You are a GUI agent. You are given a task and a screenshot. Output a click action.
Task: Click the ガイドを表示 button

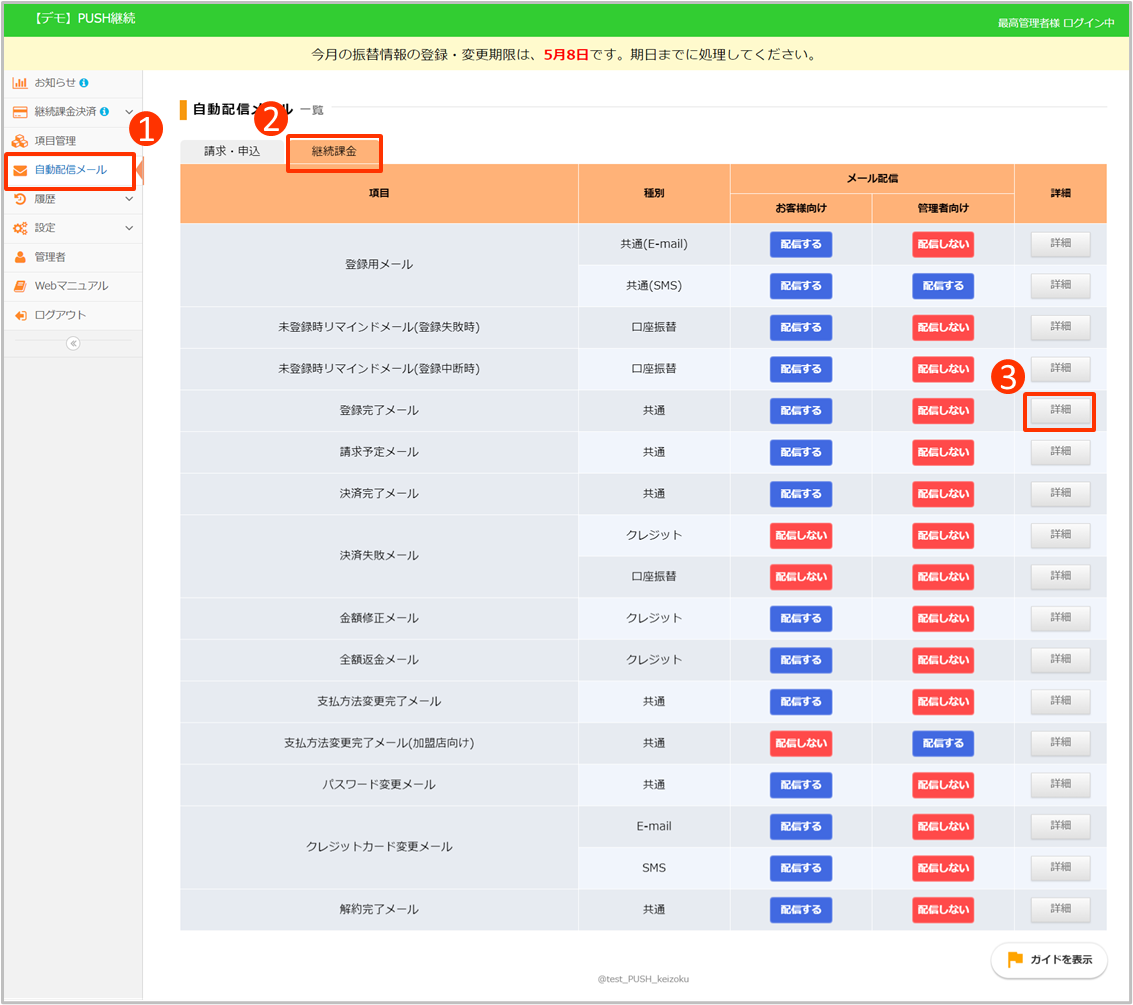click(1049, 960)
